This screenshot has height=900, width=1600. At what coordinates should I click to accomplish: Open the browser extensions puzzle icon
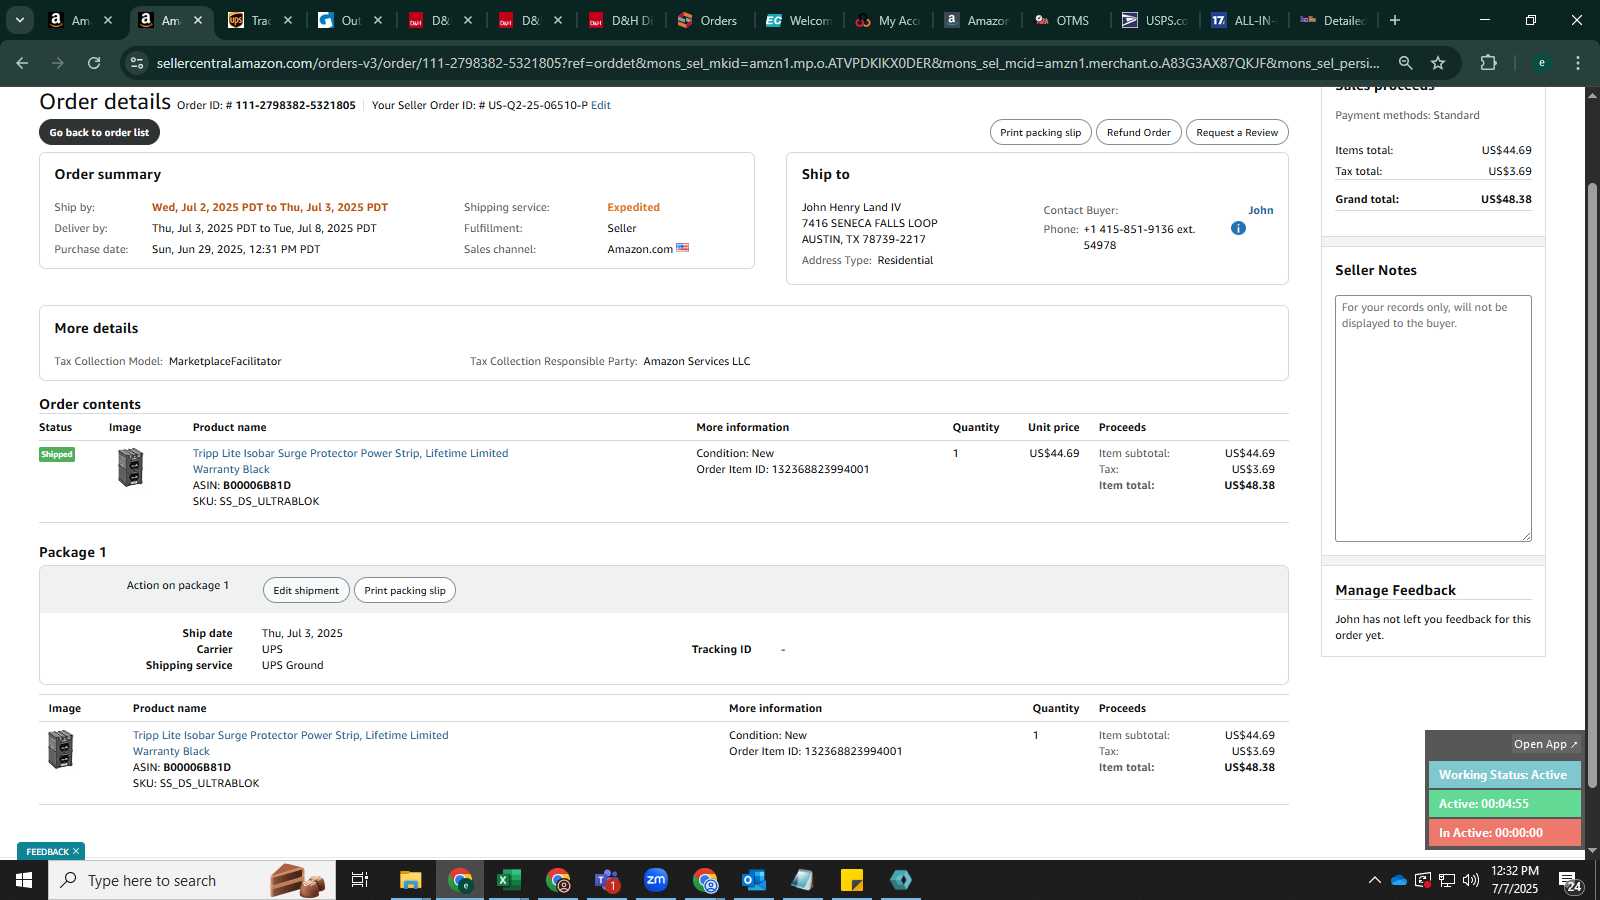tap(1488, 63)
